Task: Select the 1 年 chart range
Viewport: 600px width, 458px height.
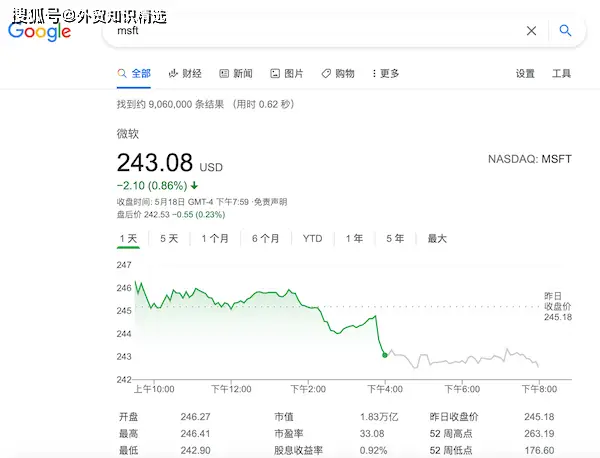Action: point(354,239)
